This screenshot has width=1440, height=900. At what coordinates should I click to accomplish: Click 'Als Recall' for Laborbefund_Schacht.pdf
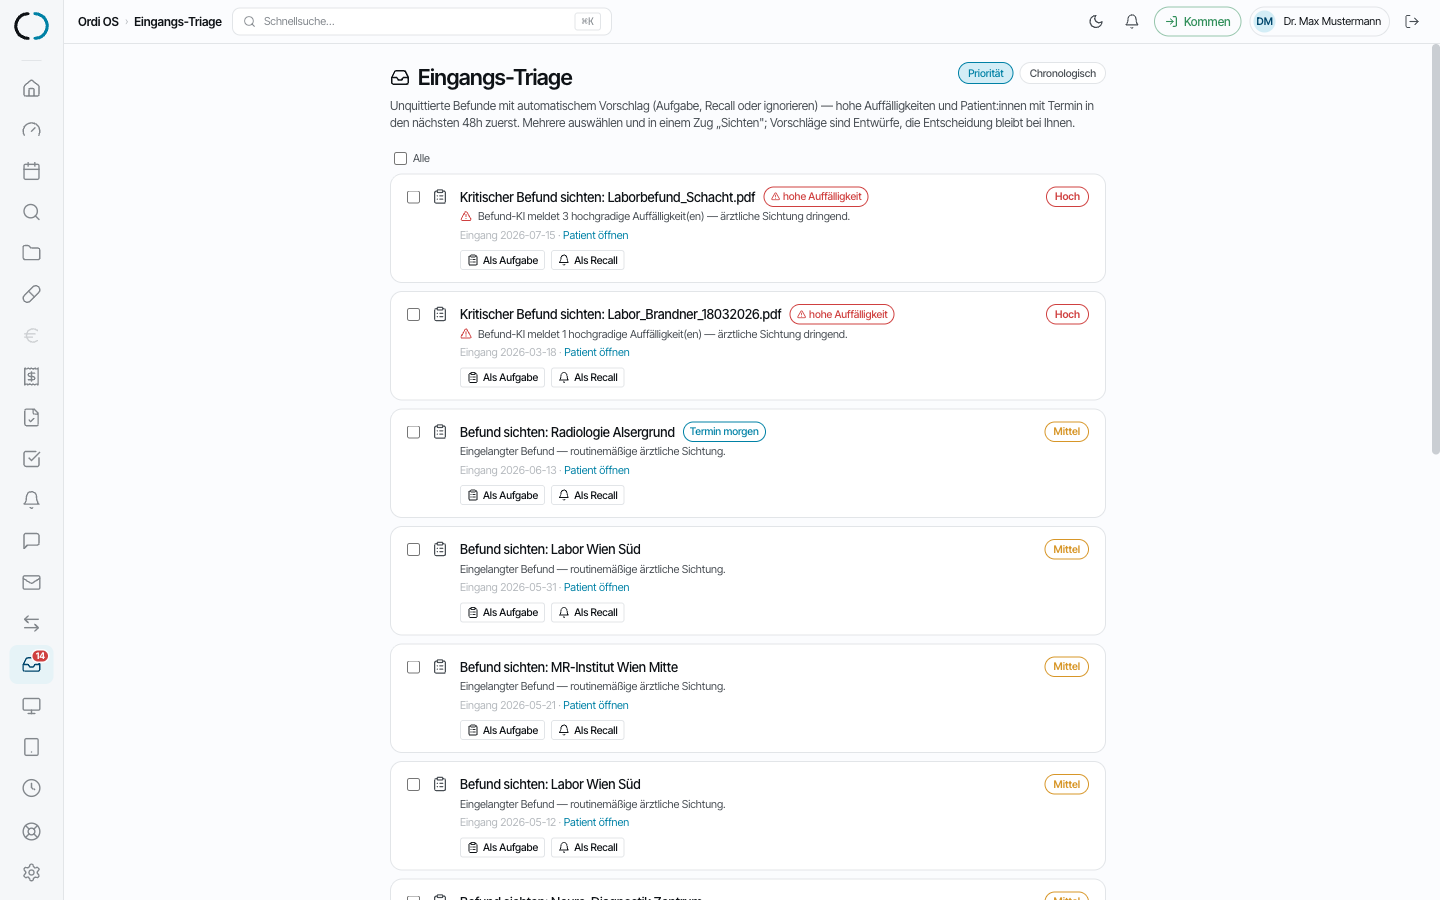588,260
